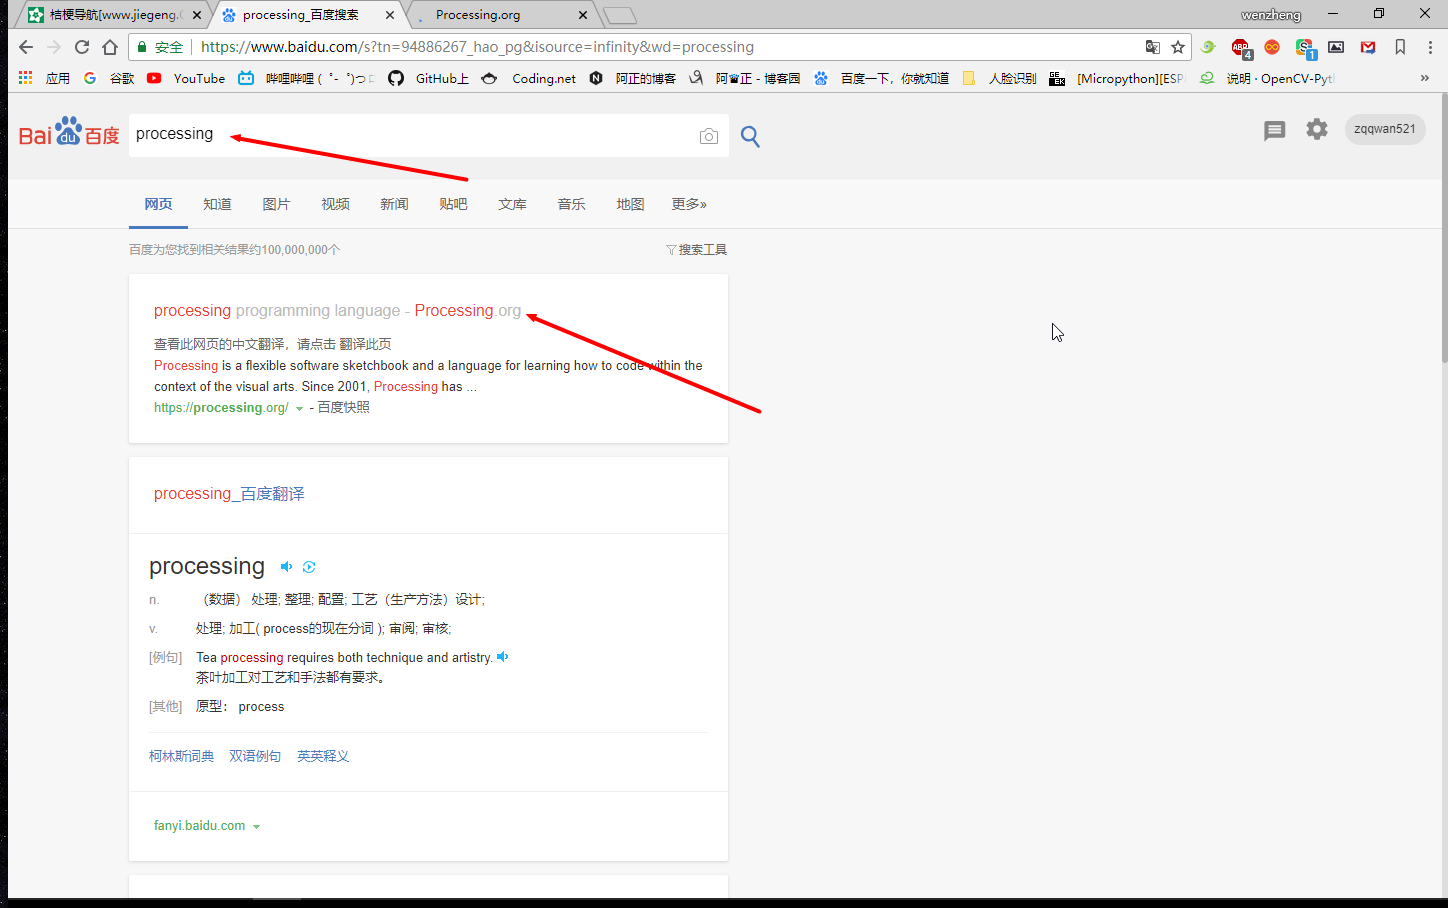Image resolution: width=1448 pixels, height=908 pixels.
Task: Expand dropdown arrow beside fanyi.baidu.com
Action: [x=256, y=827]
